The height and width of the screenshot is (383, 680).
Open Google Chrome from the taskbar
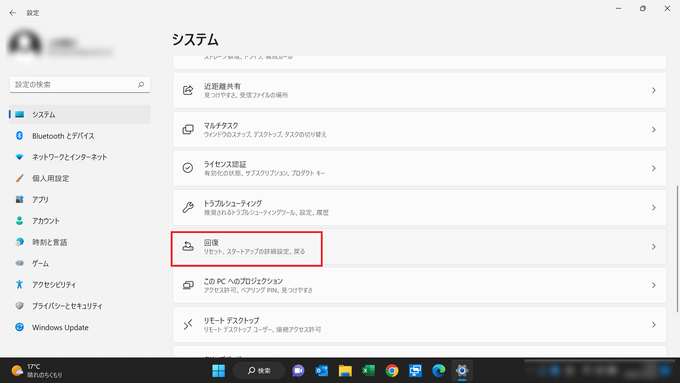coord(392,370)
